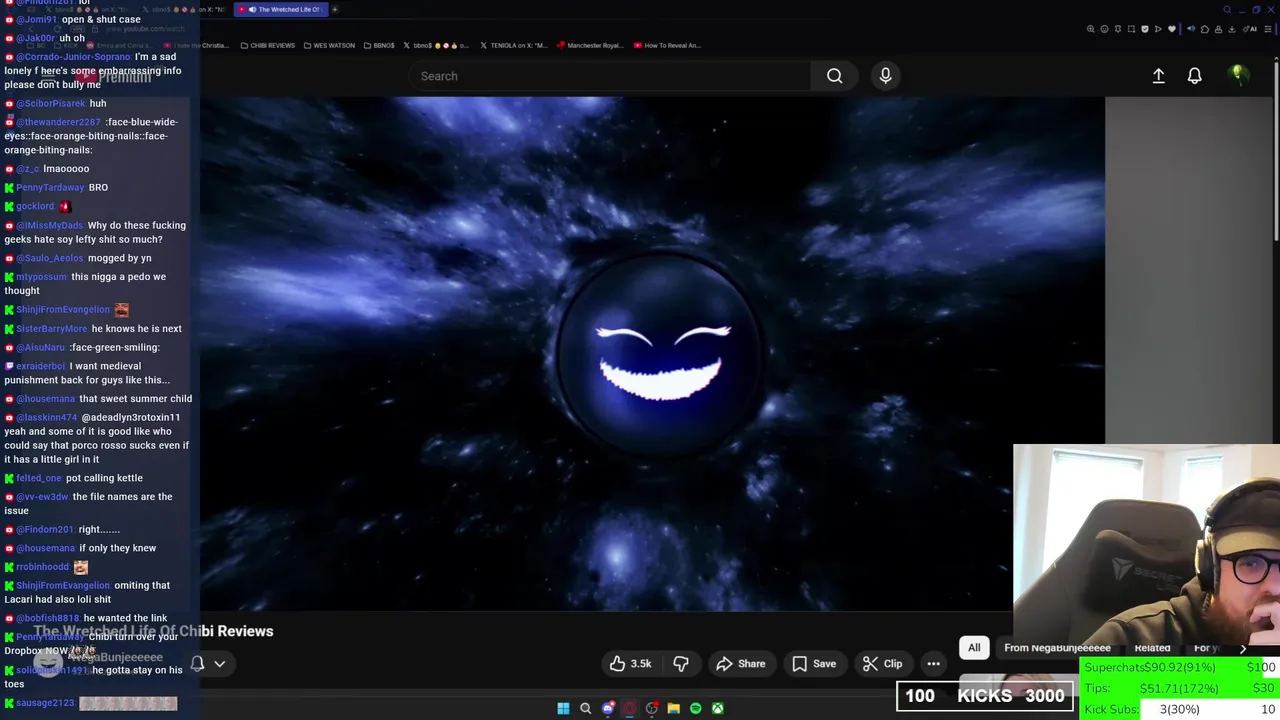1280x720 pixels.
Task: Expand the subscription bell dropdown chevron
Action: (220, 663)
